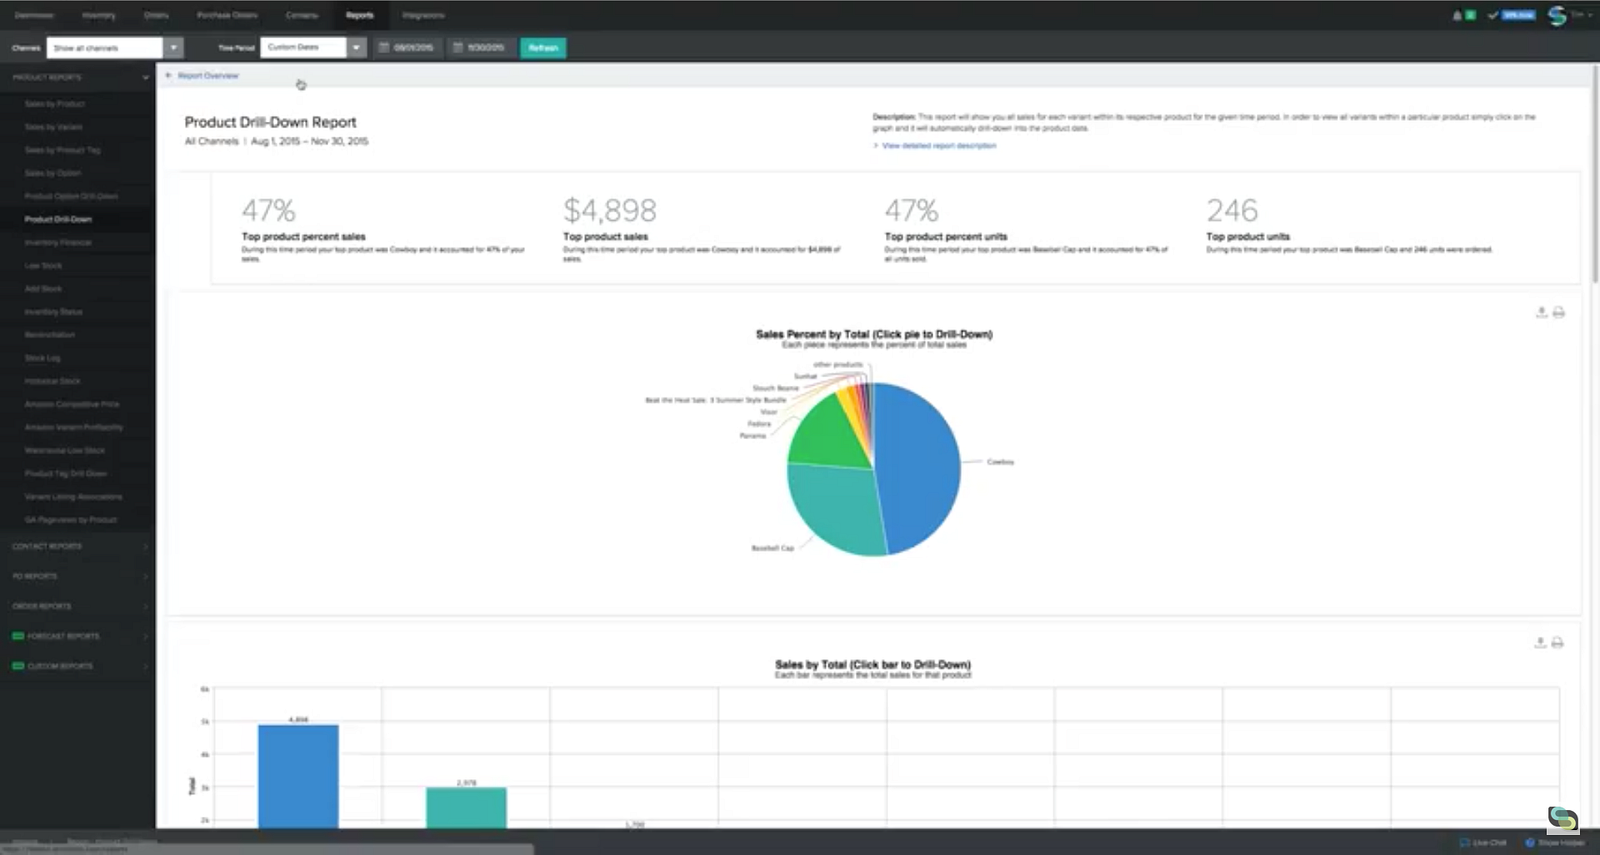Open the notifications bell icon
This screenshot has height=855, width=1600.
pos(1457,15)
